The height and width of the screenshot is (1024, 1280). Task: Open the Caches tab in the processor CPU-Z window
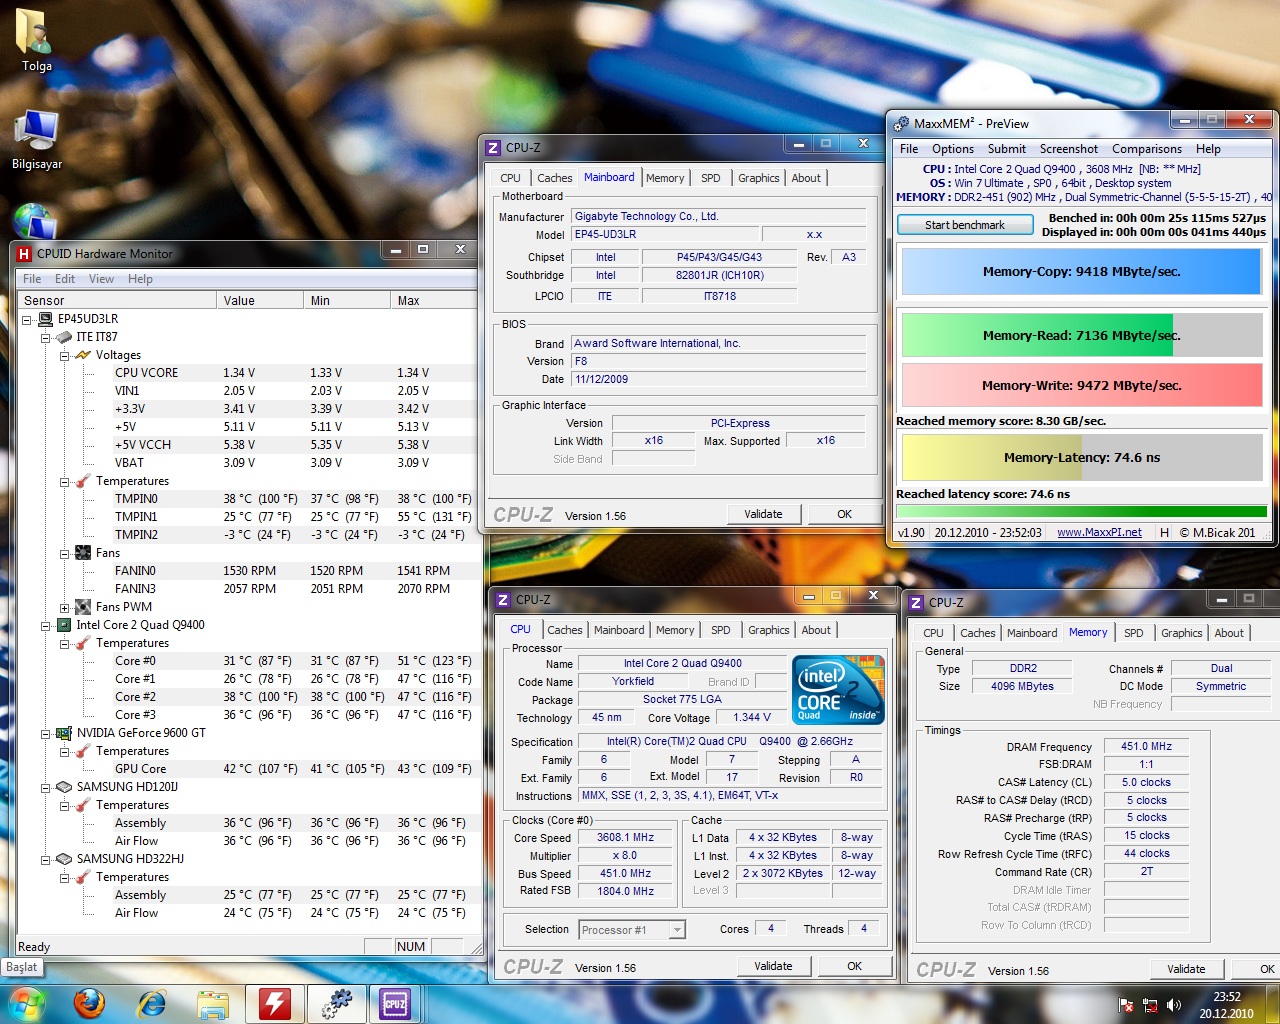click(x=564, y=630)
